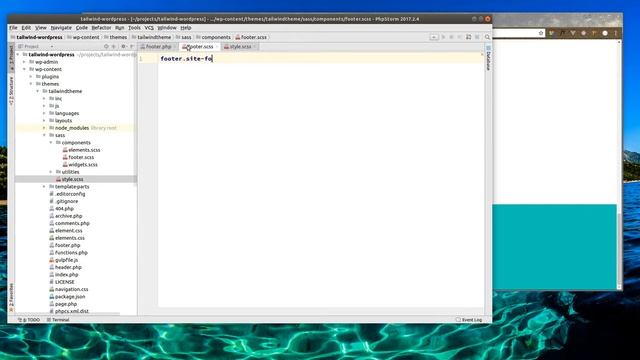Open the Navigate menu
This screenshot has height=360, width=640.
61,28
